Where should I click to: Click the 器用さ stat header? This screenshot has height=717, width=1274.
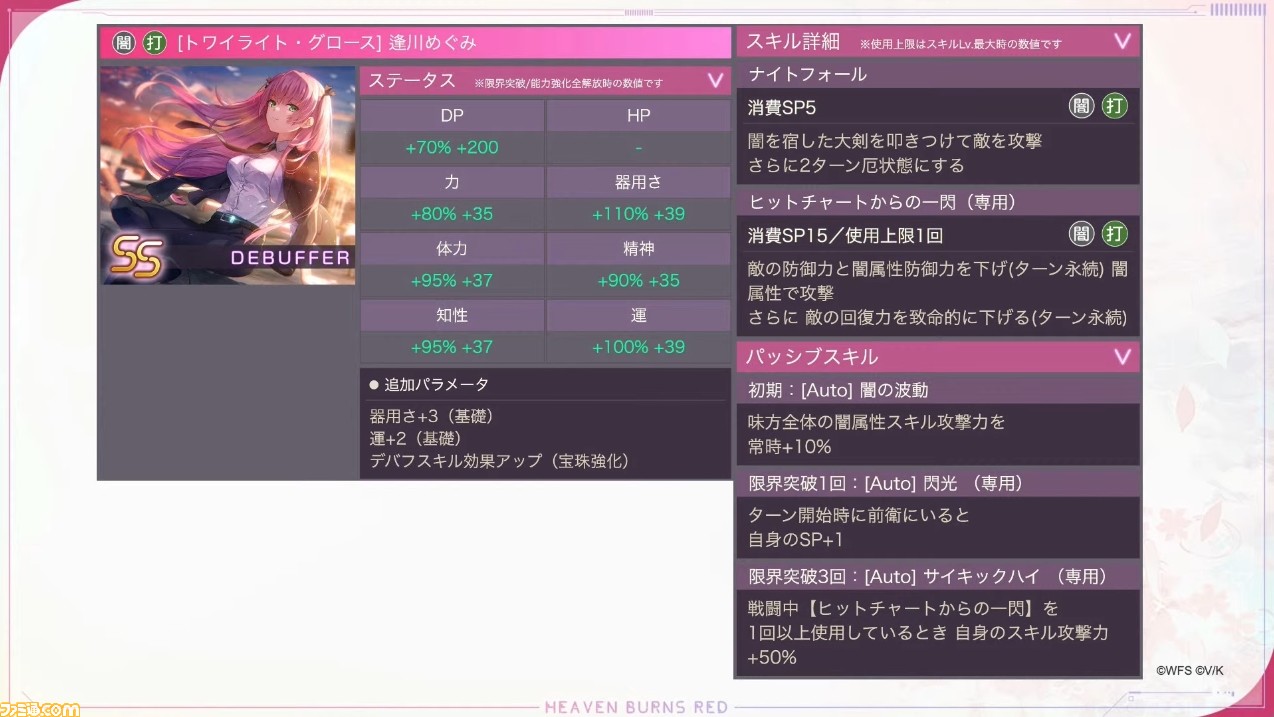click(x=638, y=182)
